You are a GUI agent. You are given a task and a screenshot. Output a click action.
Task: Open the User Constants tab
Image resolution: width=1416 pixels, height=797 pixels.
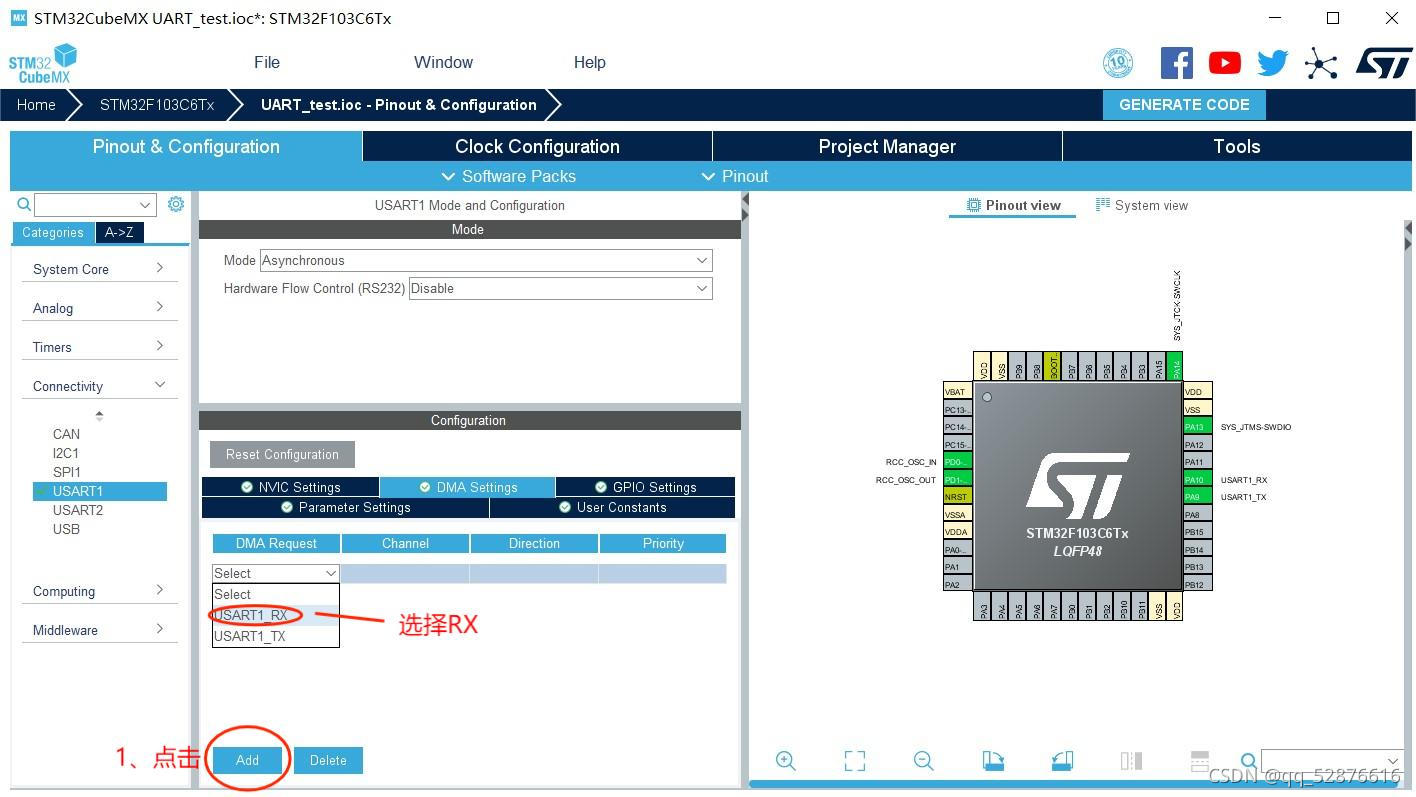tap(612, 507)
